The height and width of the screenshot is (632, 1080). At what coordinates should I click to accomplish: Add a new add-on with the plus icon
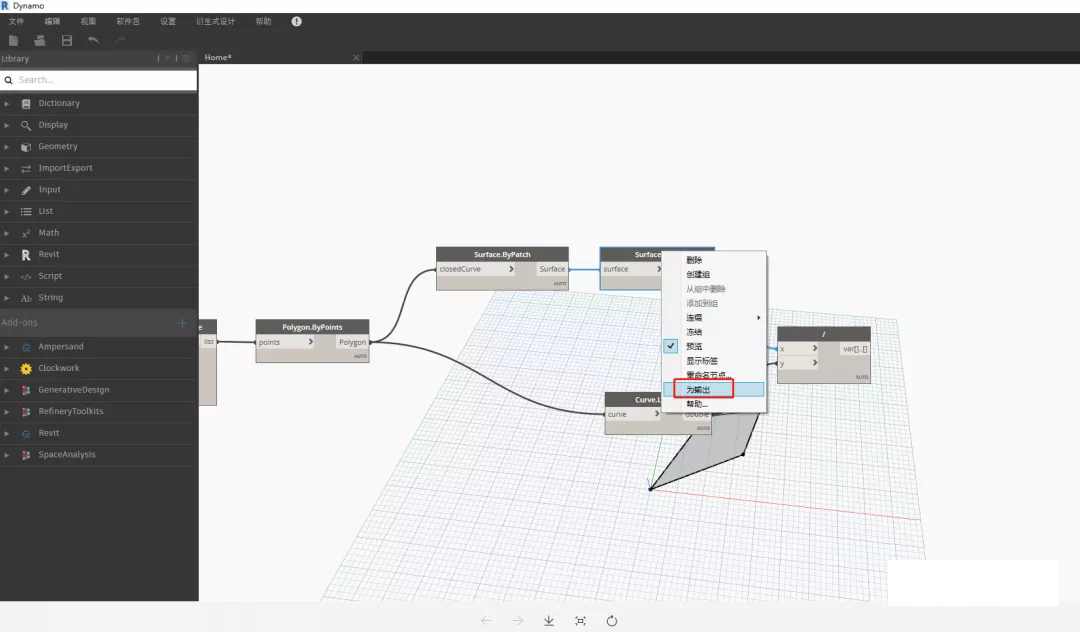pos(182,322)
